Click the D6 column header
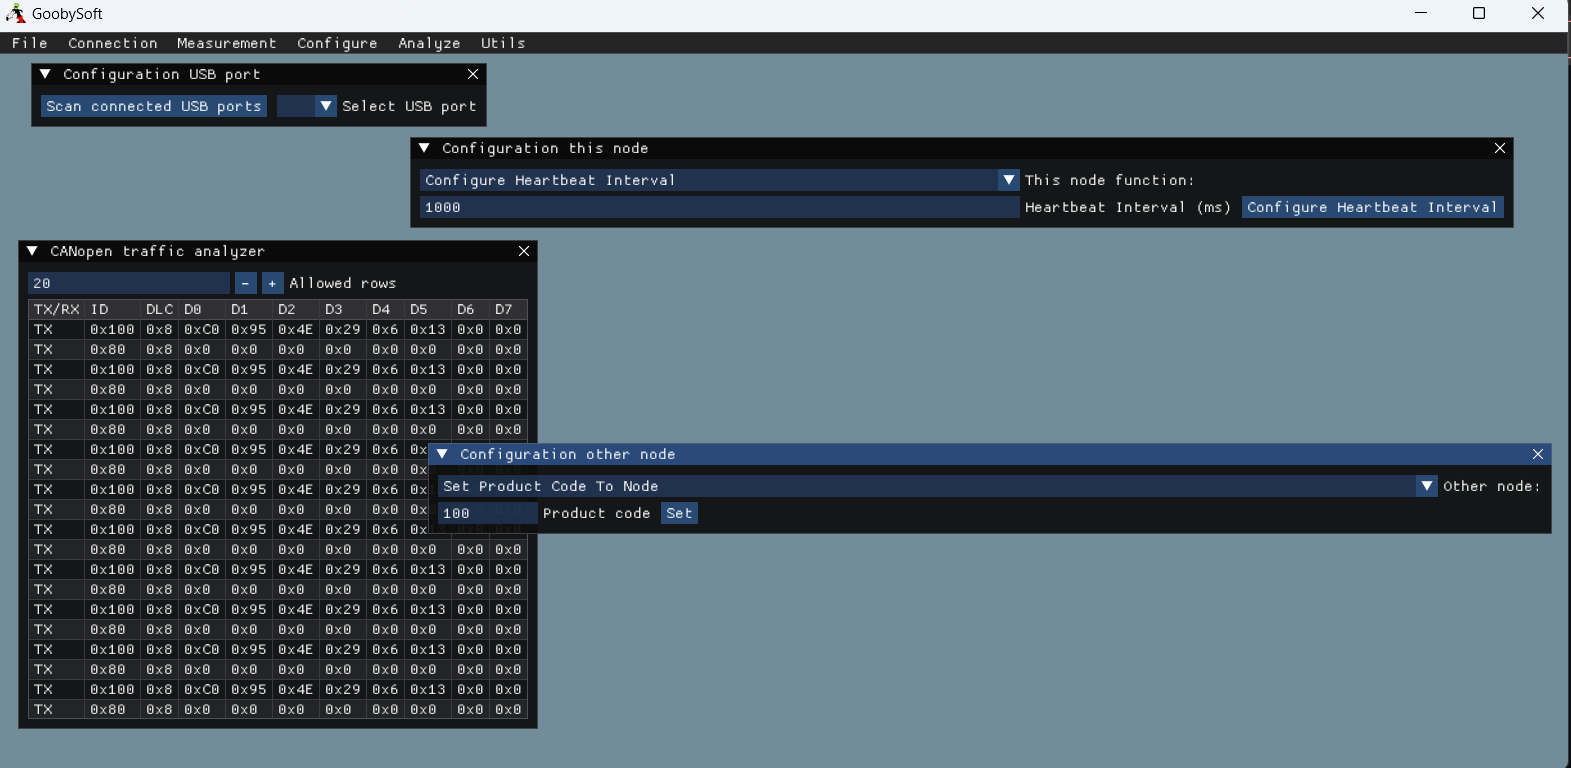1571x768 pixels. (x=470, y=309)
